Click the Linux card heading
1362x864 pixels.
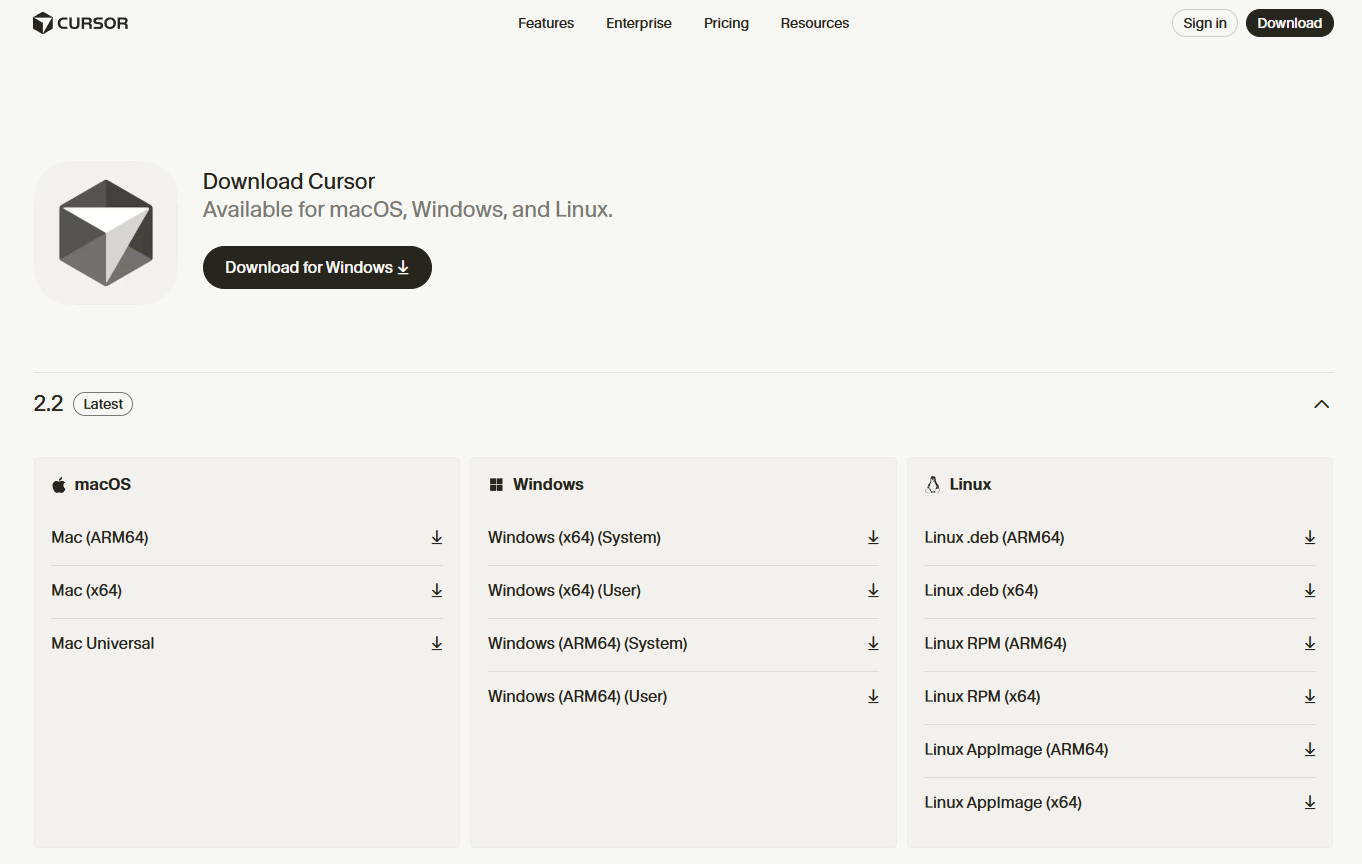tap(971, 484)
